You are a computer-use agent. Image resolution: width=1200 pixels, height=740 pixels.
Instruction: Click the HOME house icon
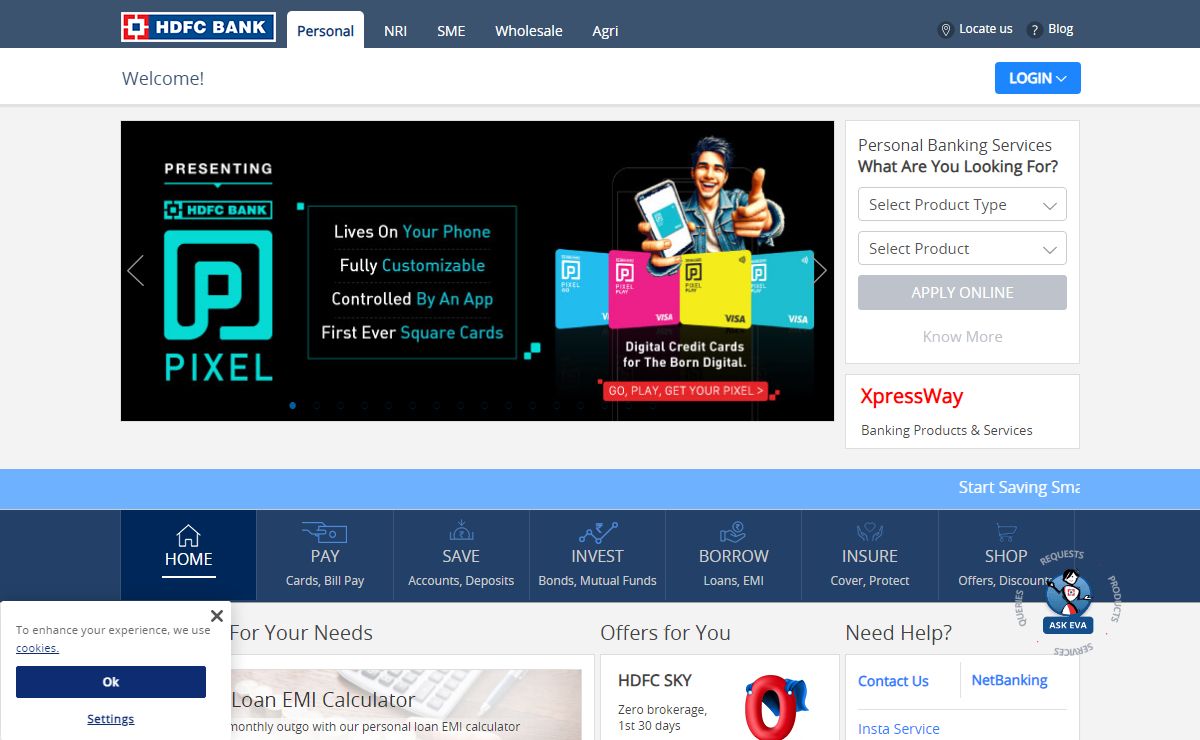pyautogui.click(x=188, y=535)
